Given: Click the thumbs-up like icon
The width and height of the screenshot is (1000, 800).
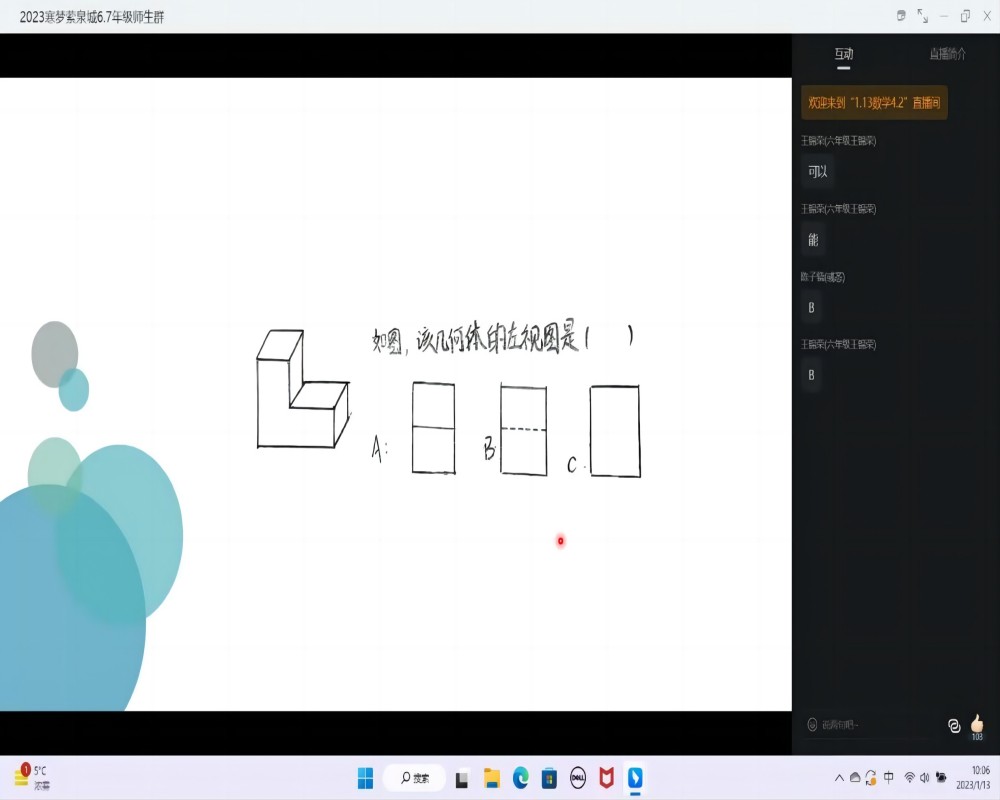Looking at the screenshot, I should tap(976, 722).
